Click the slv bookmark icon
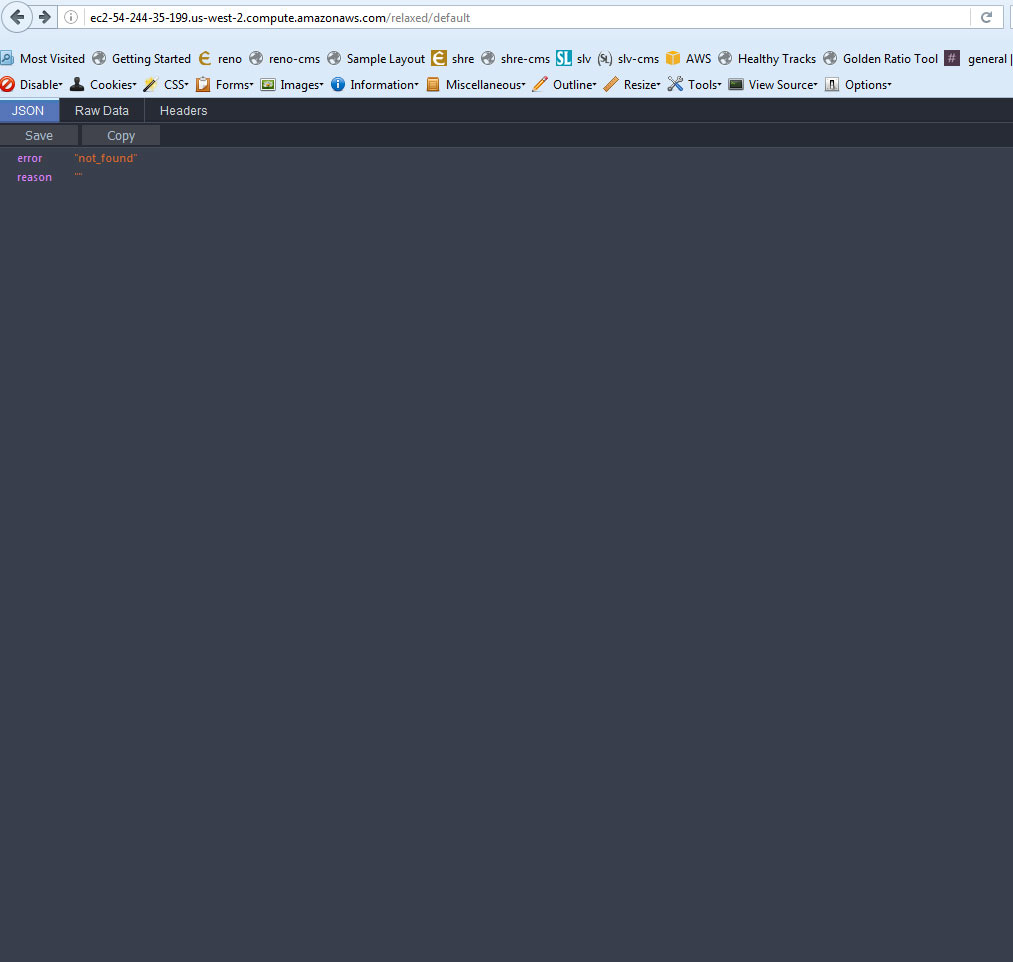1013x962 pixels. pyautogui.click(x=565, y=58)
